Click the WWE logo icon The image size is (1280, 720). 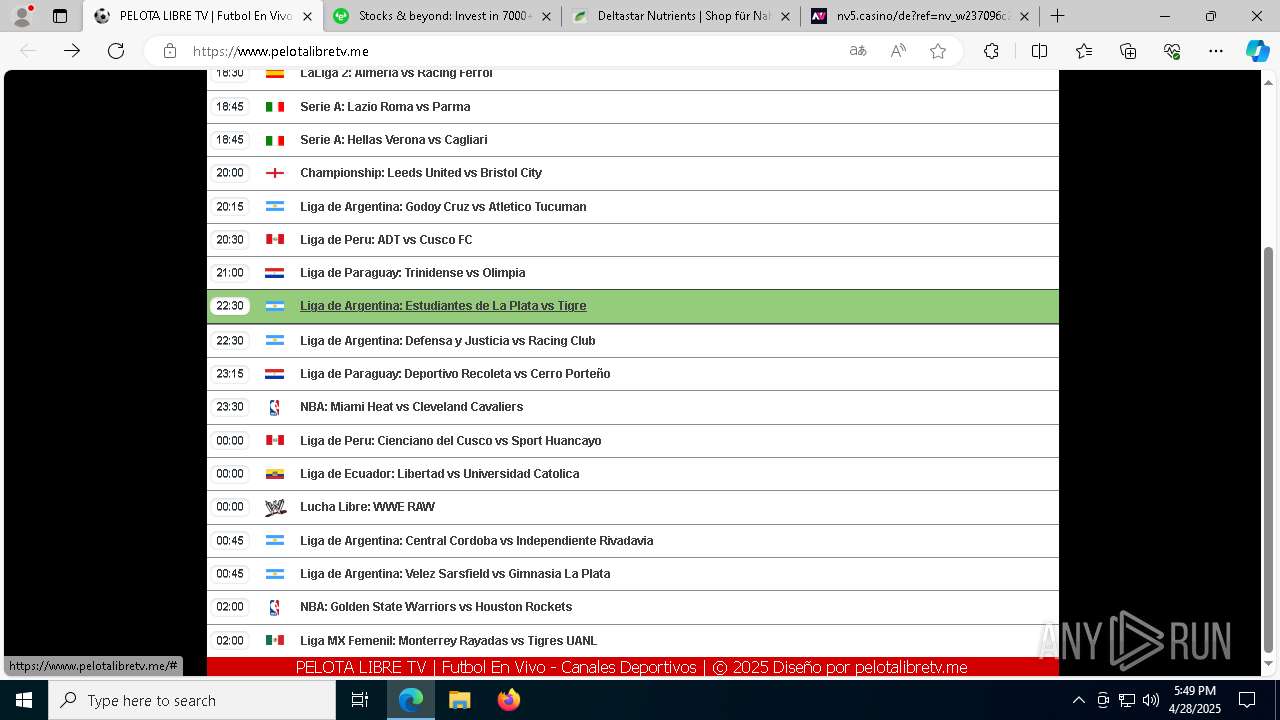[275, 507]
